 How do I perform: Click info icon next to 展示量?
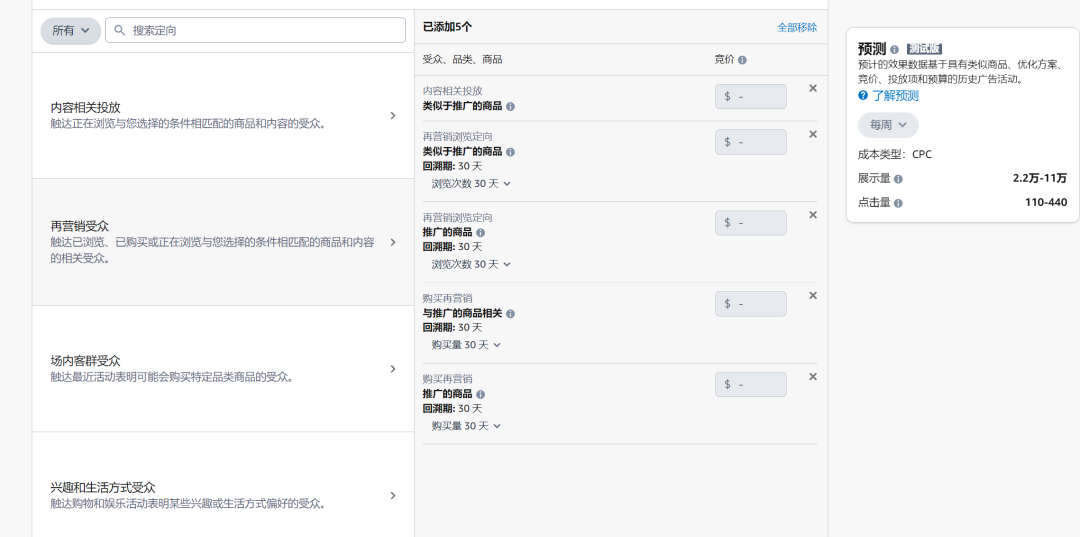point(898,179)
